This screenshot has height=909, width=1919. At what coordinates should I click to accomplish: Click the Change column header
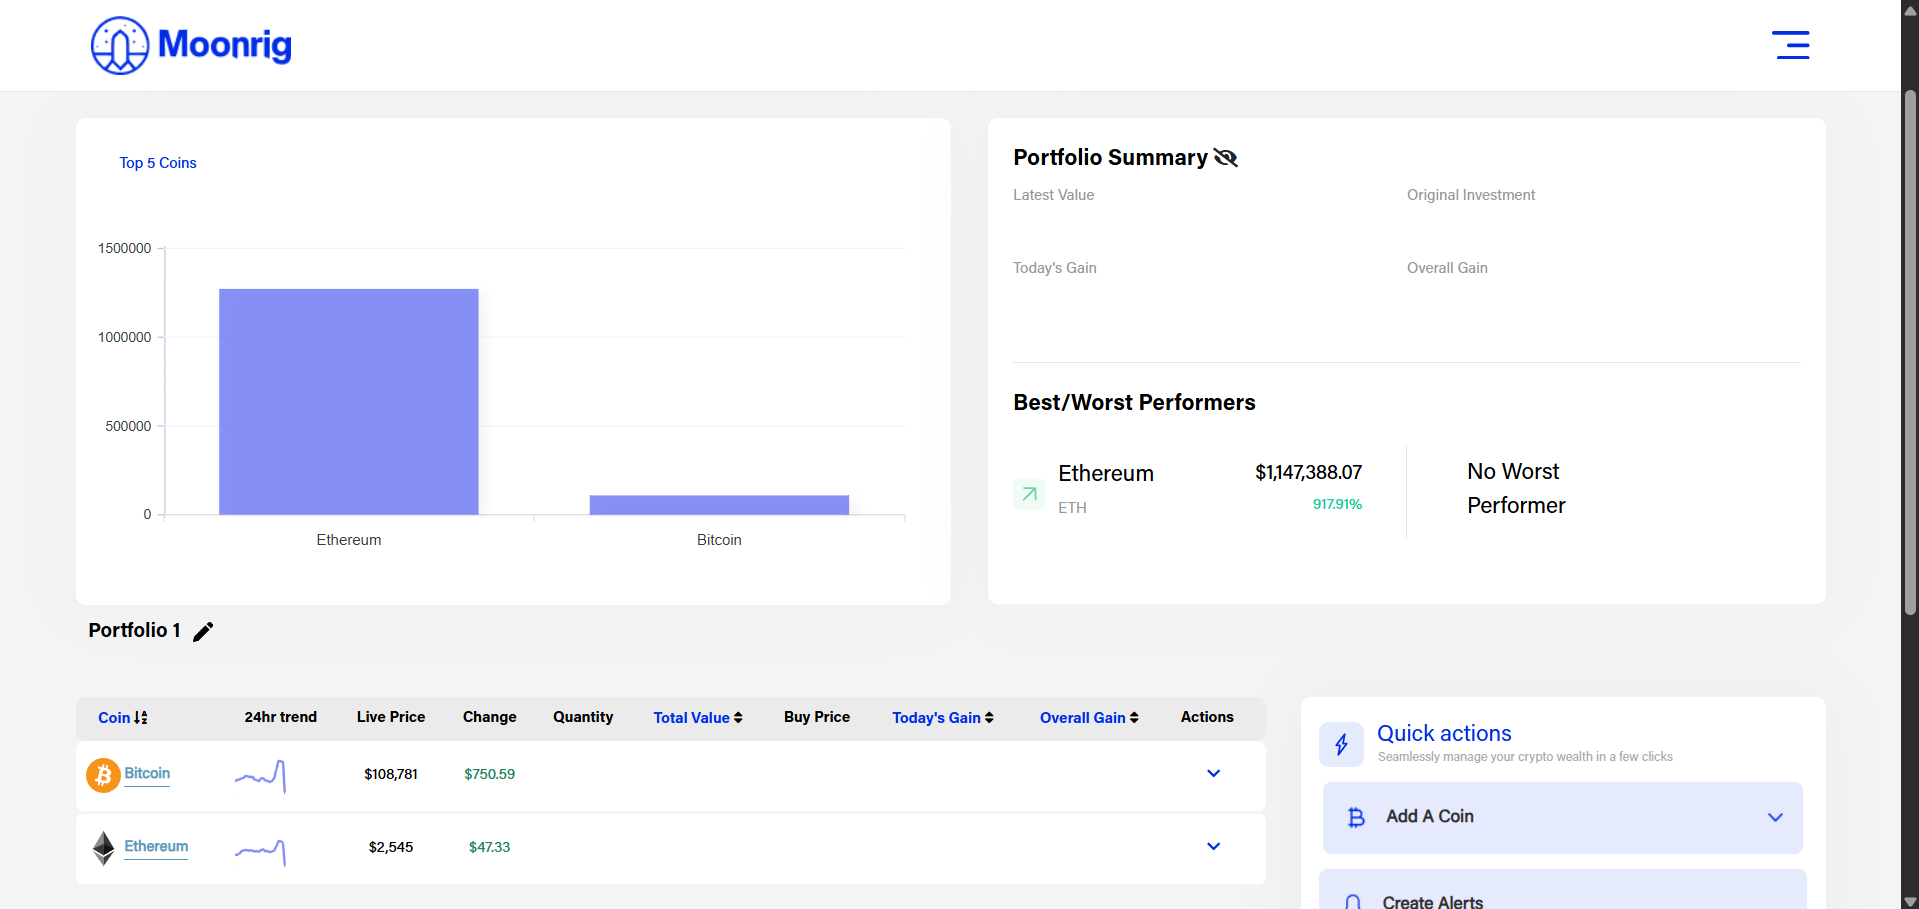point(489,717)
